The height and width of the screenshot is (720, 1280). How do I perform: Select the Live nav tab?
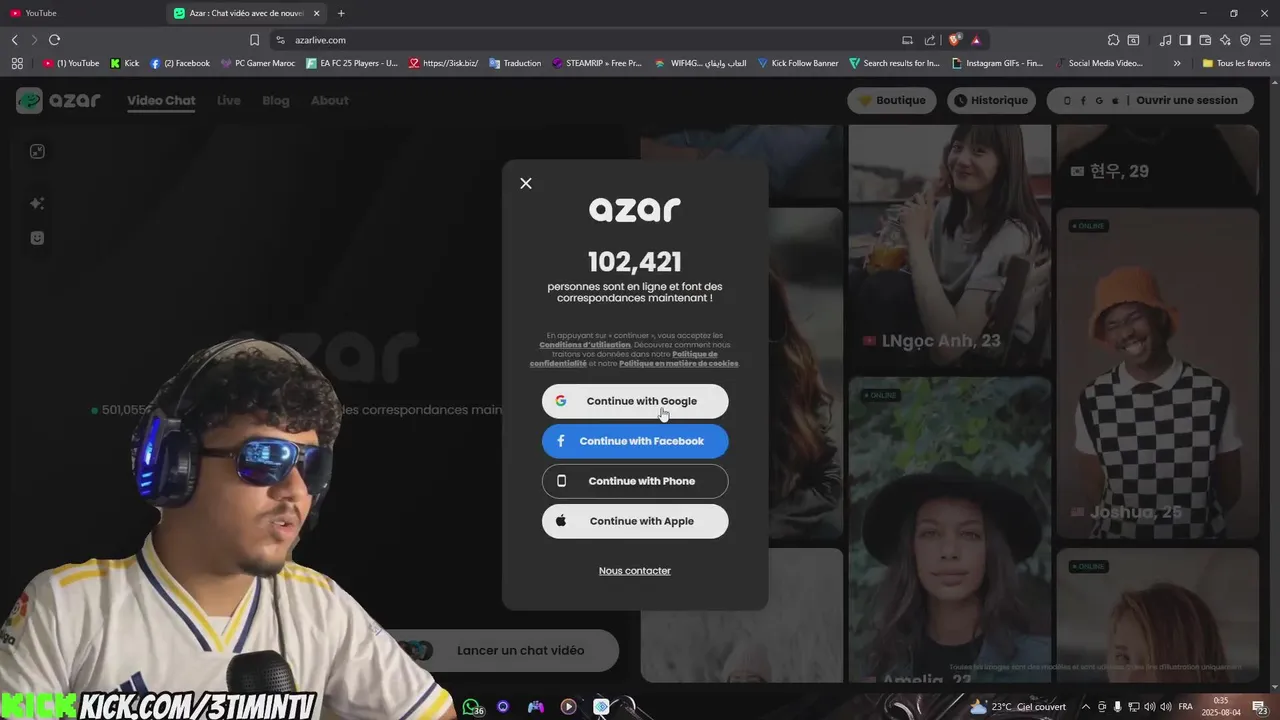[x=229, y=101]
